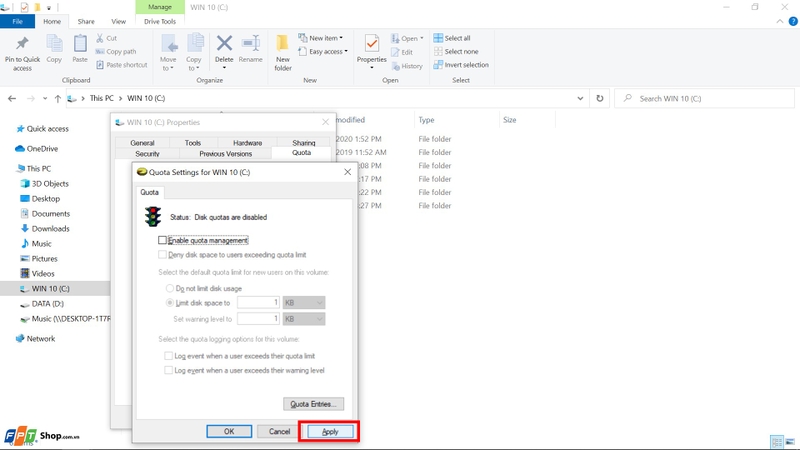The image size is (800, 450).
Task: Expand the Delete button dropdown arrow
Action: [224, 67]
